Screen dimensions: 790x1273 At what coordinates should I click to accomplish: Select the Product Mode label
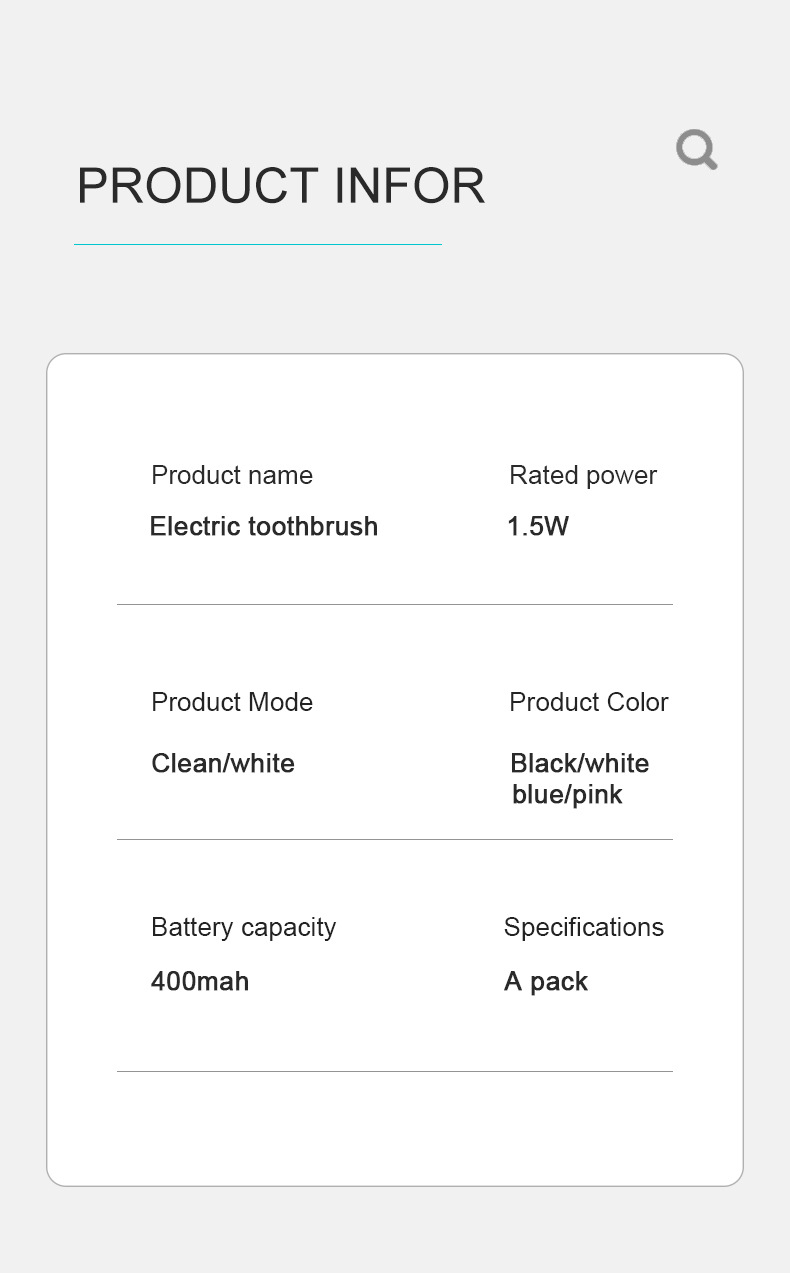click(x=232, y=702)
